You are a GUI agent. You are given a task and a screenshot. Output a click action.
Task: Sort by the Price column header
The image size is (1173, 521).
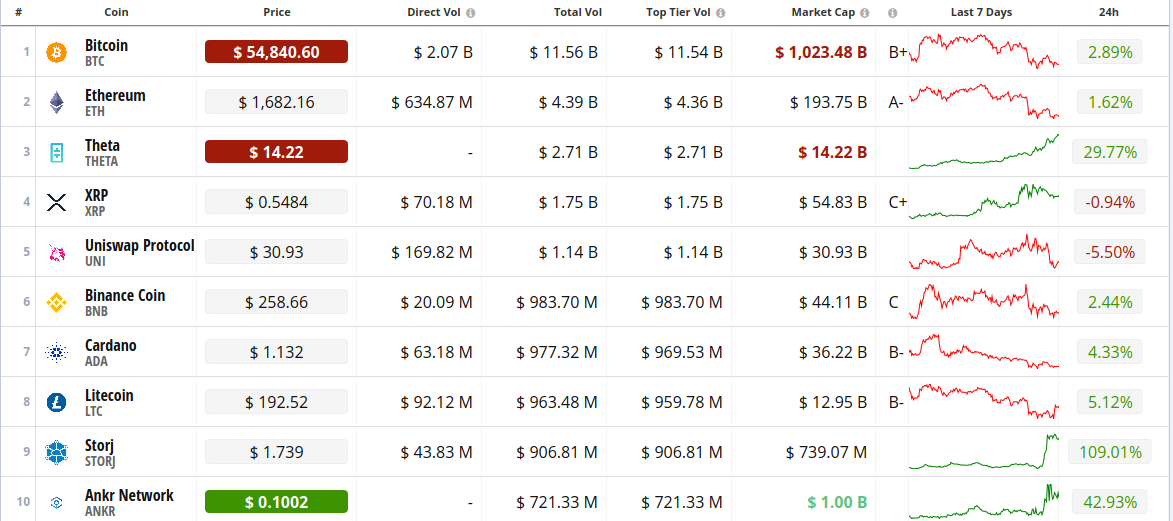point(277,12)
